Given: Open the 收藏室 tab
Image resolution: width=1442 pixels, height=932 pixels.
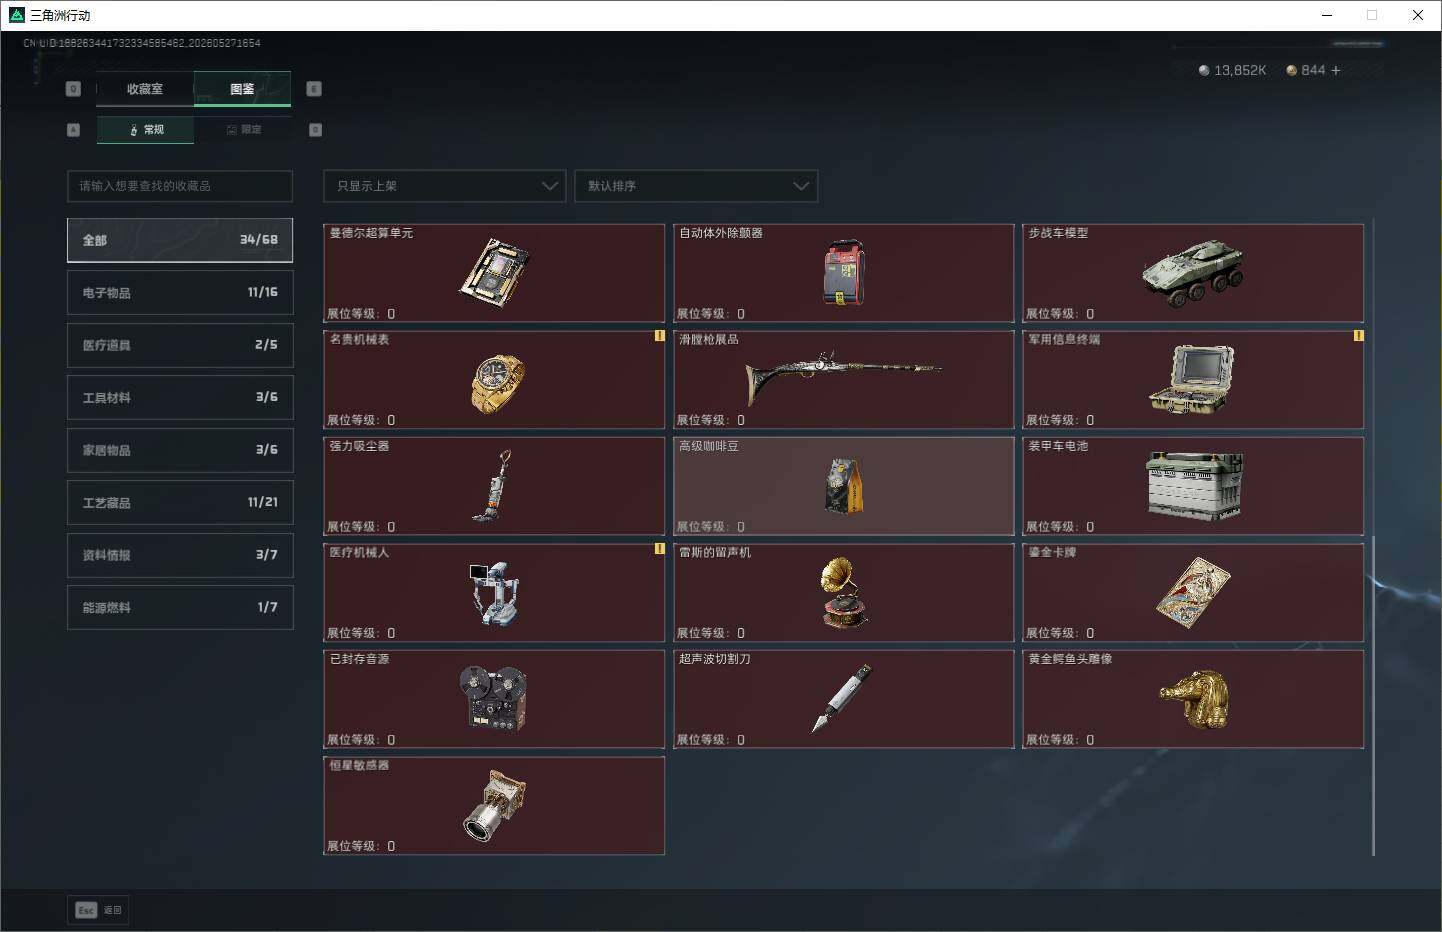Looking at the screenshot, I should pos(145,89).
